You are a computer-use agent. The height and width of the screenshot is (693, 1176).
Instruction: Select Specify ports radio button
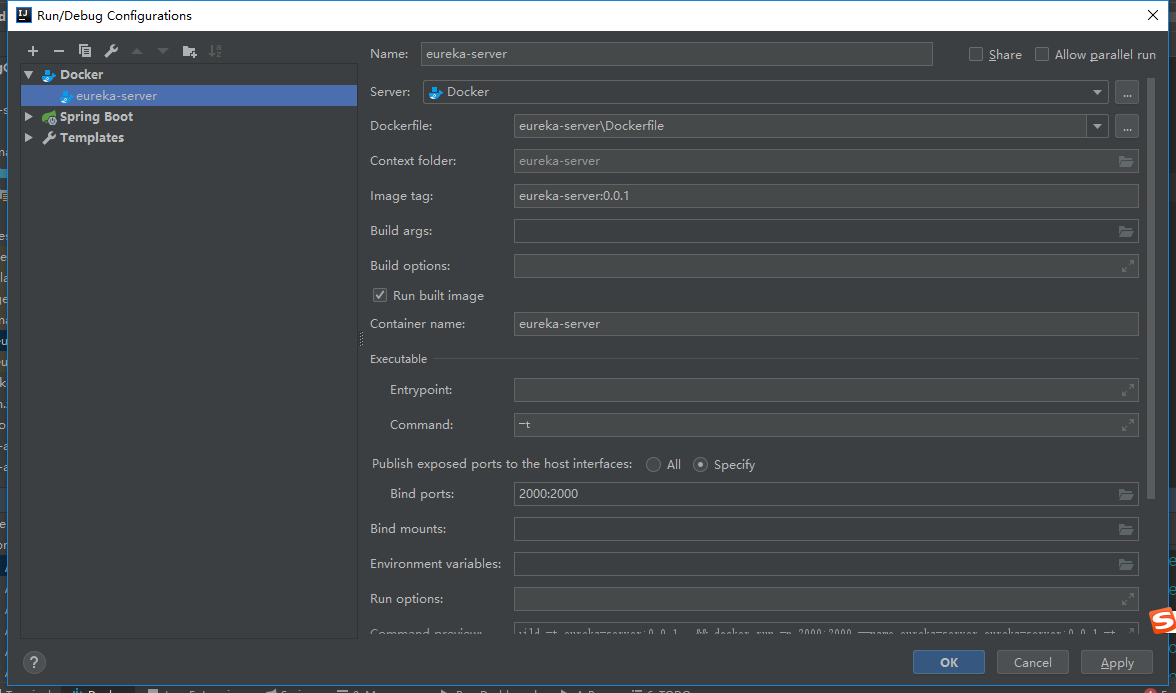click(x=700, y=465)
